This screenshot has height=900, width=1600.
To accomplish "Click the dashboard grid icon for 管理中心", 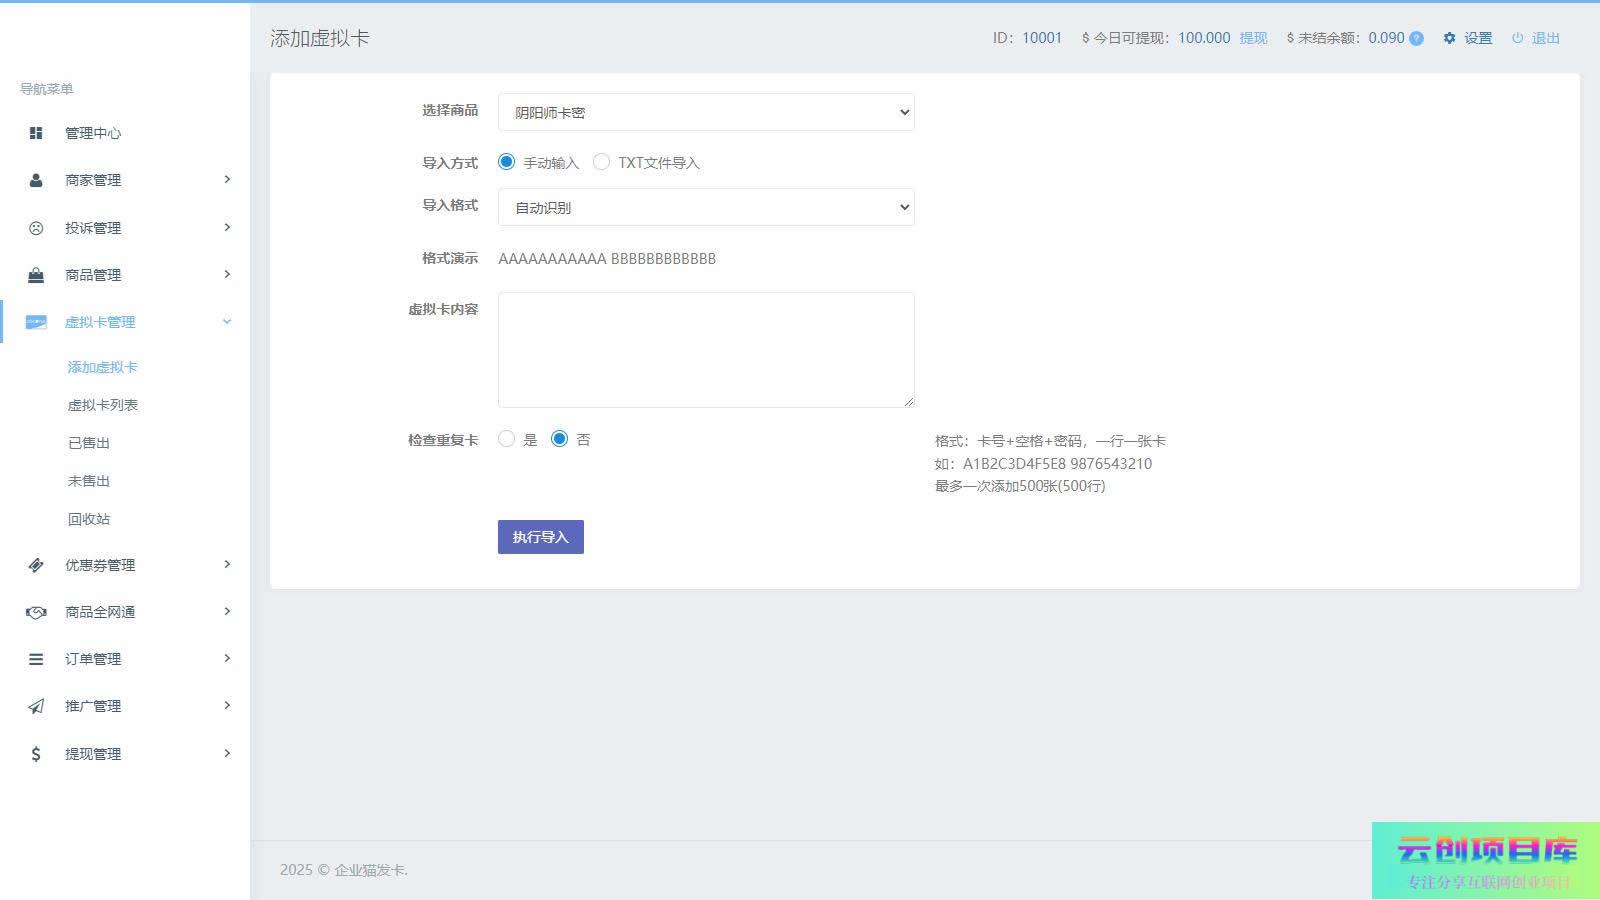I will (36, 133).
